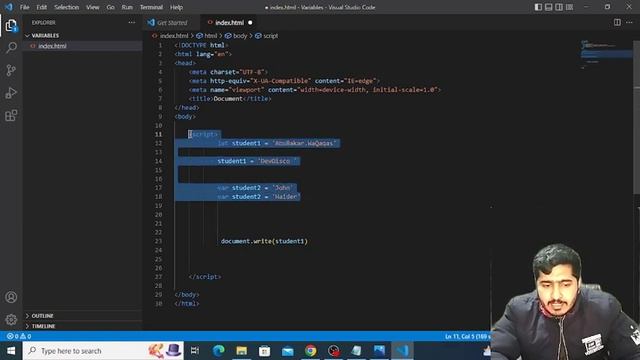Open File Explorer from taskbar

tap(242, 351)
